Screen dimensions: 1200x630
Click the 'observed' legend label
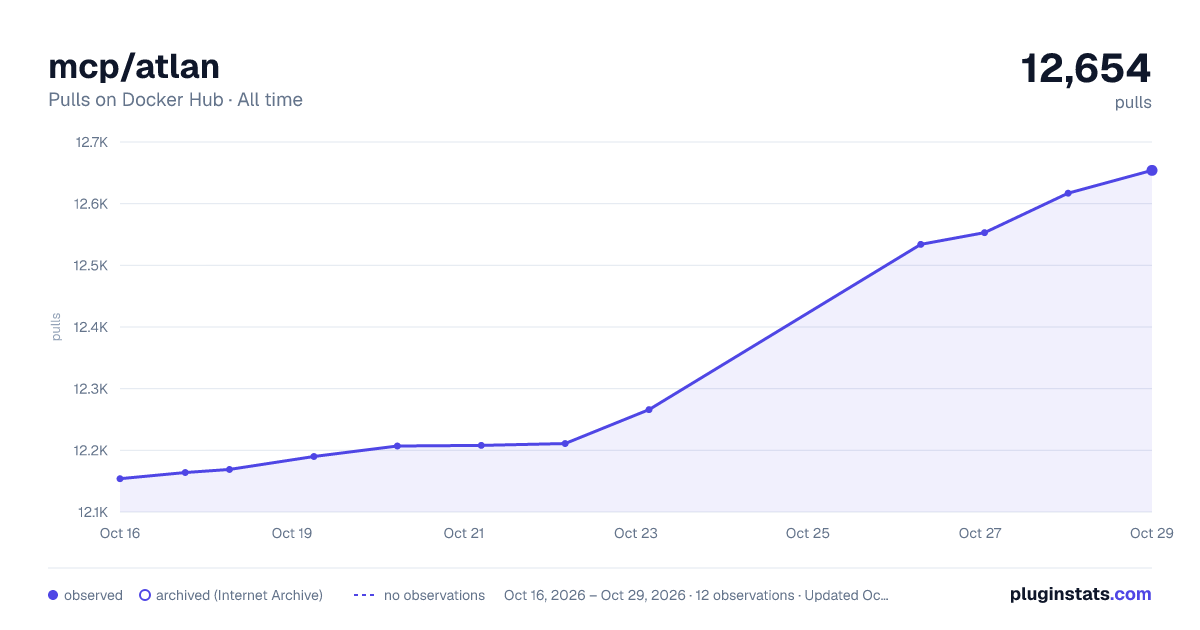click(93, 595)
